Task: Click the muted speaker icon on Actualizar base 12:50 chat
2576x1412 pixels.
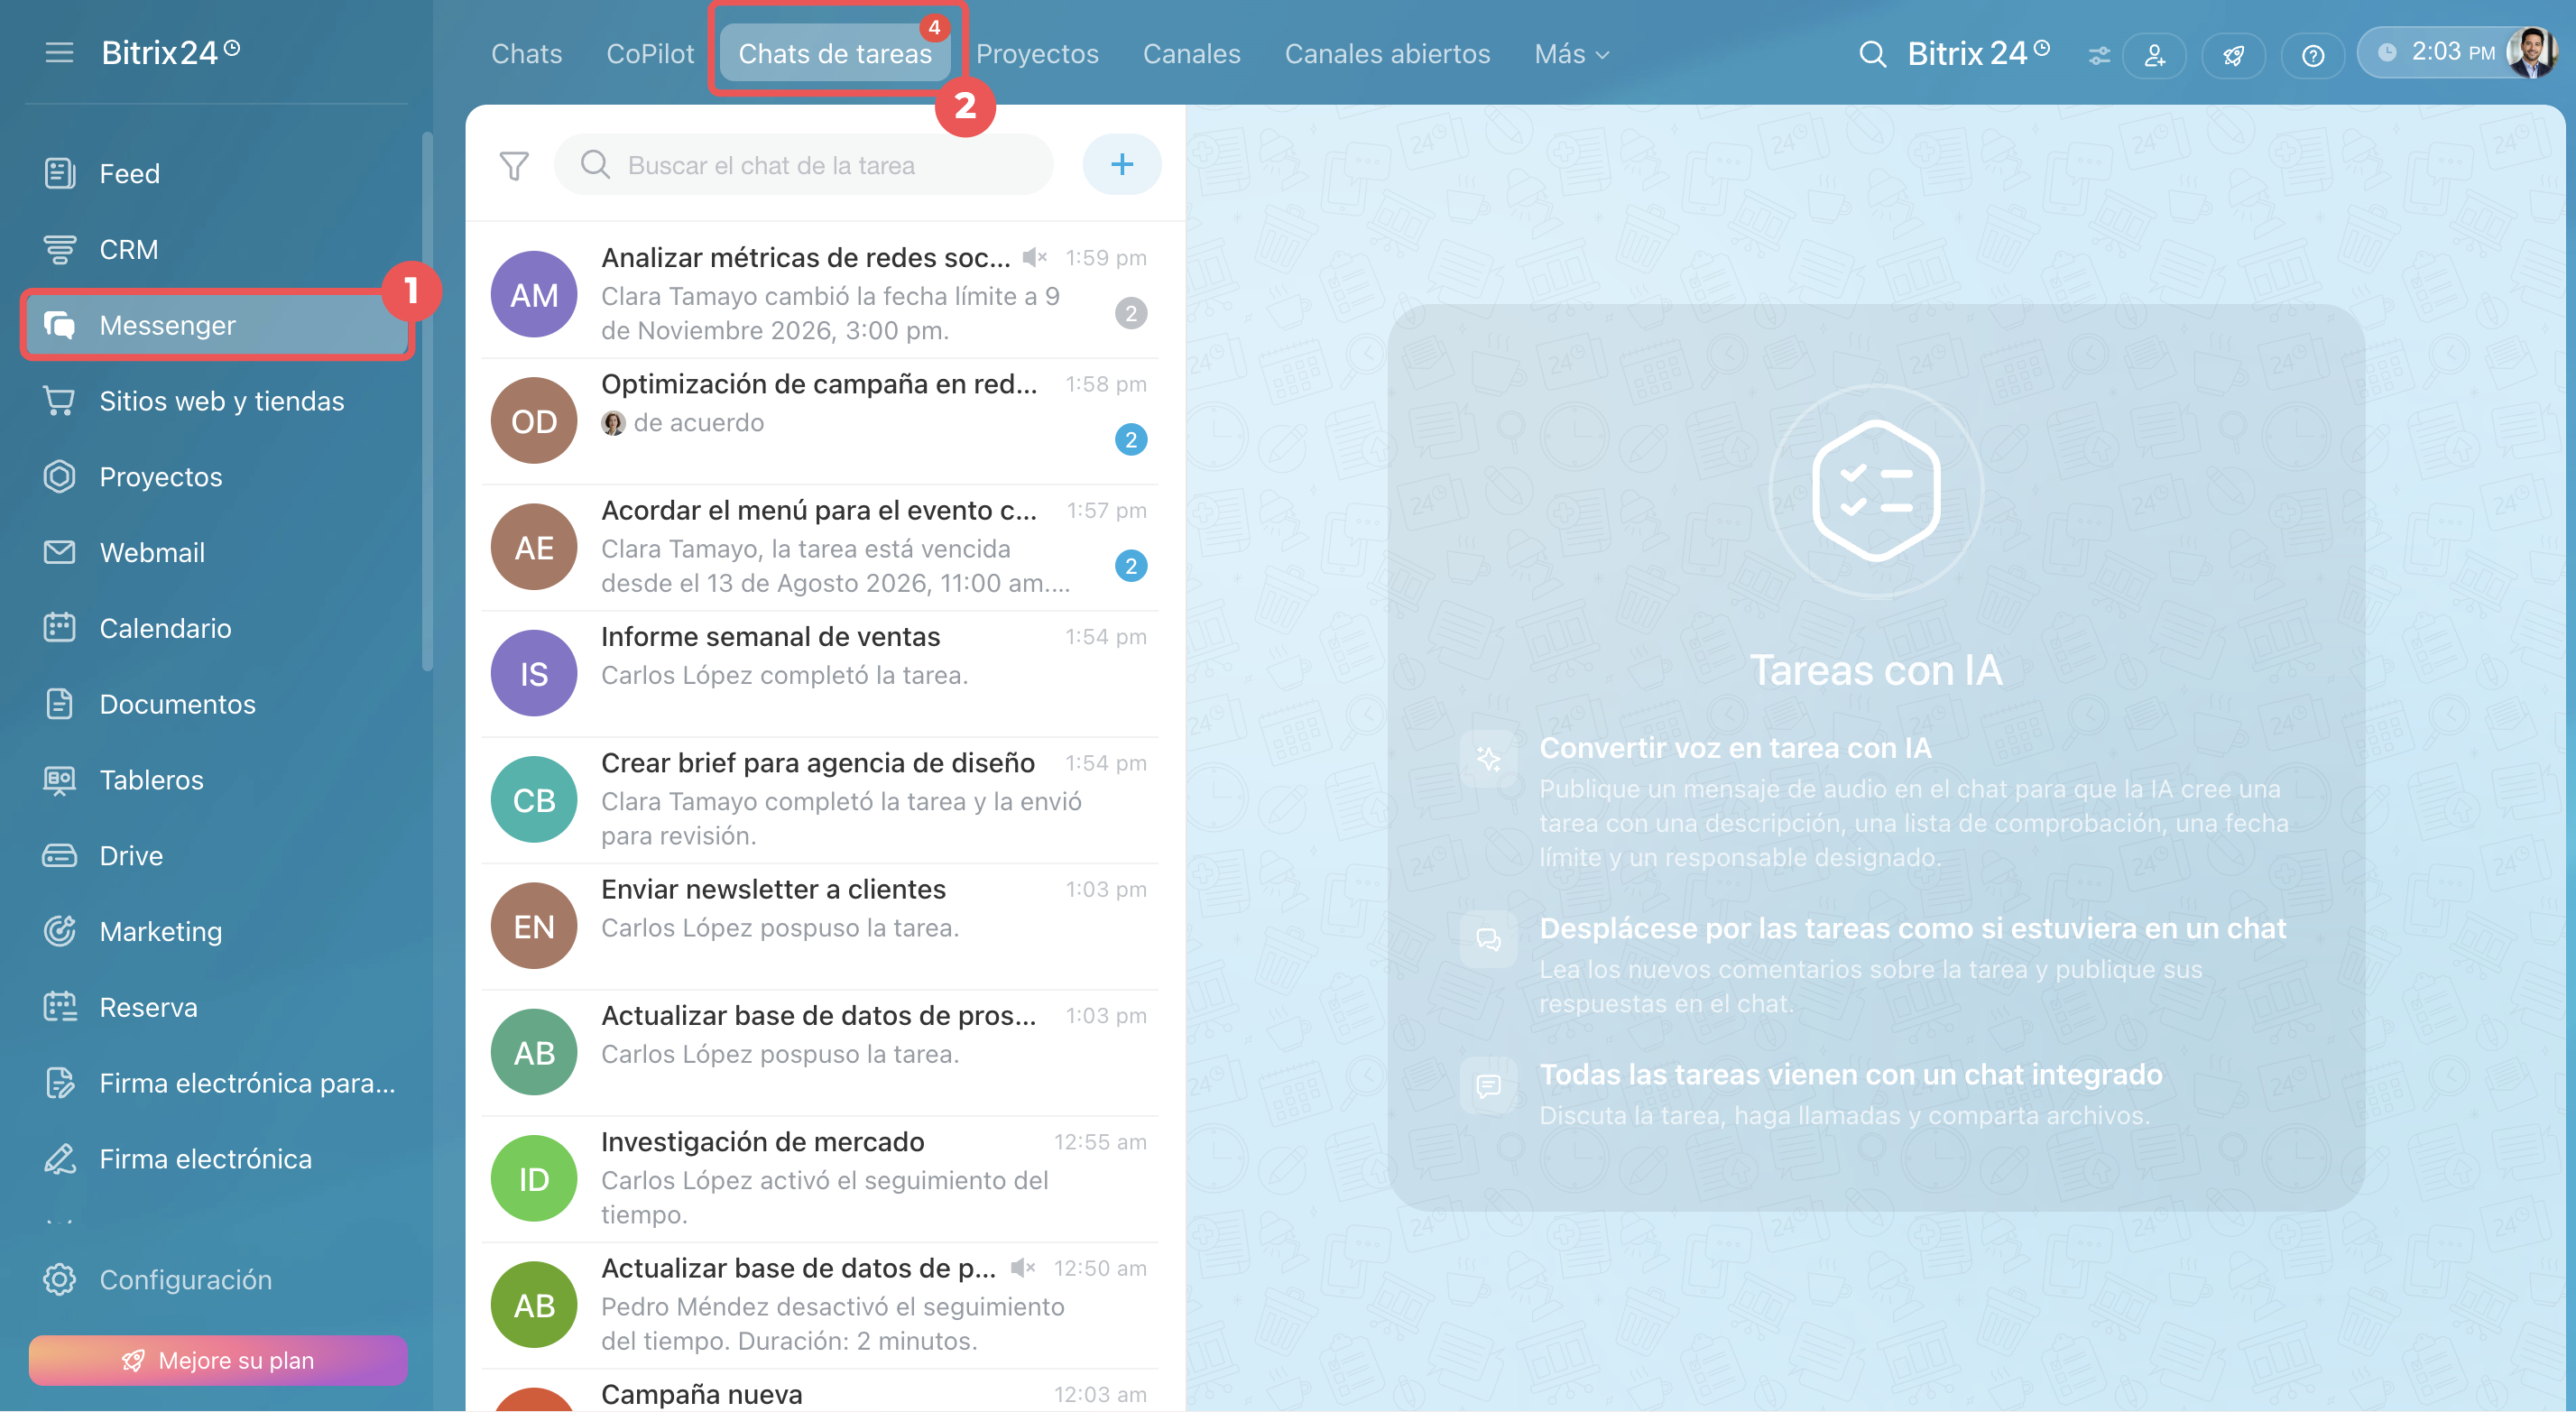Action: coord(1023,1268)
